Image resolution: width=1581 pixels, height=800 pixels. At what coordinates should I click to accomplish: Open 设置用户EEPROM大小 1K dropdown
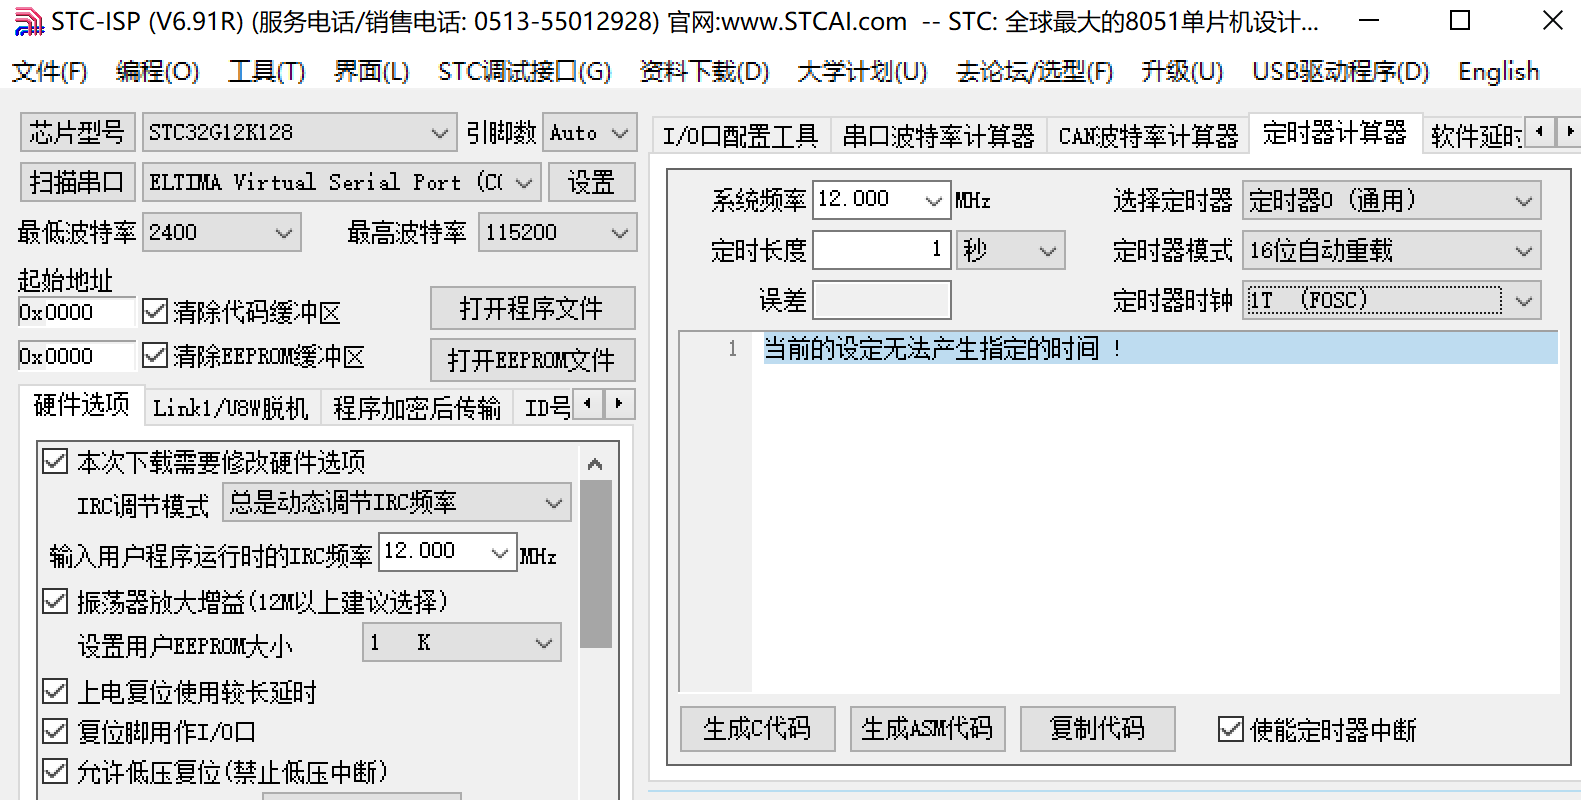pyautogui.click(x=461, y=642)
